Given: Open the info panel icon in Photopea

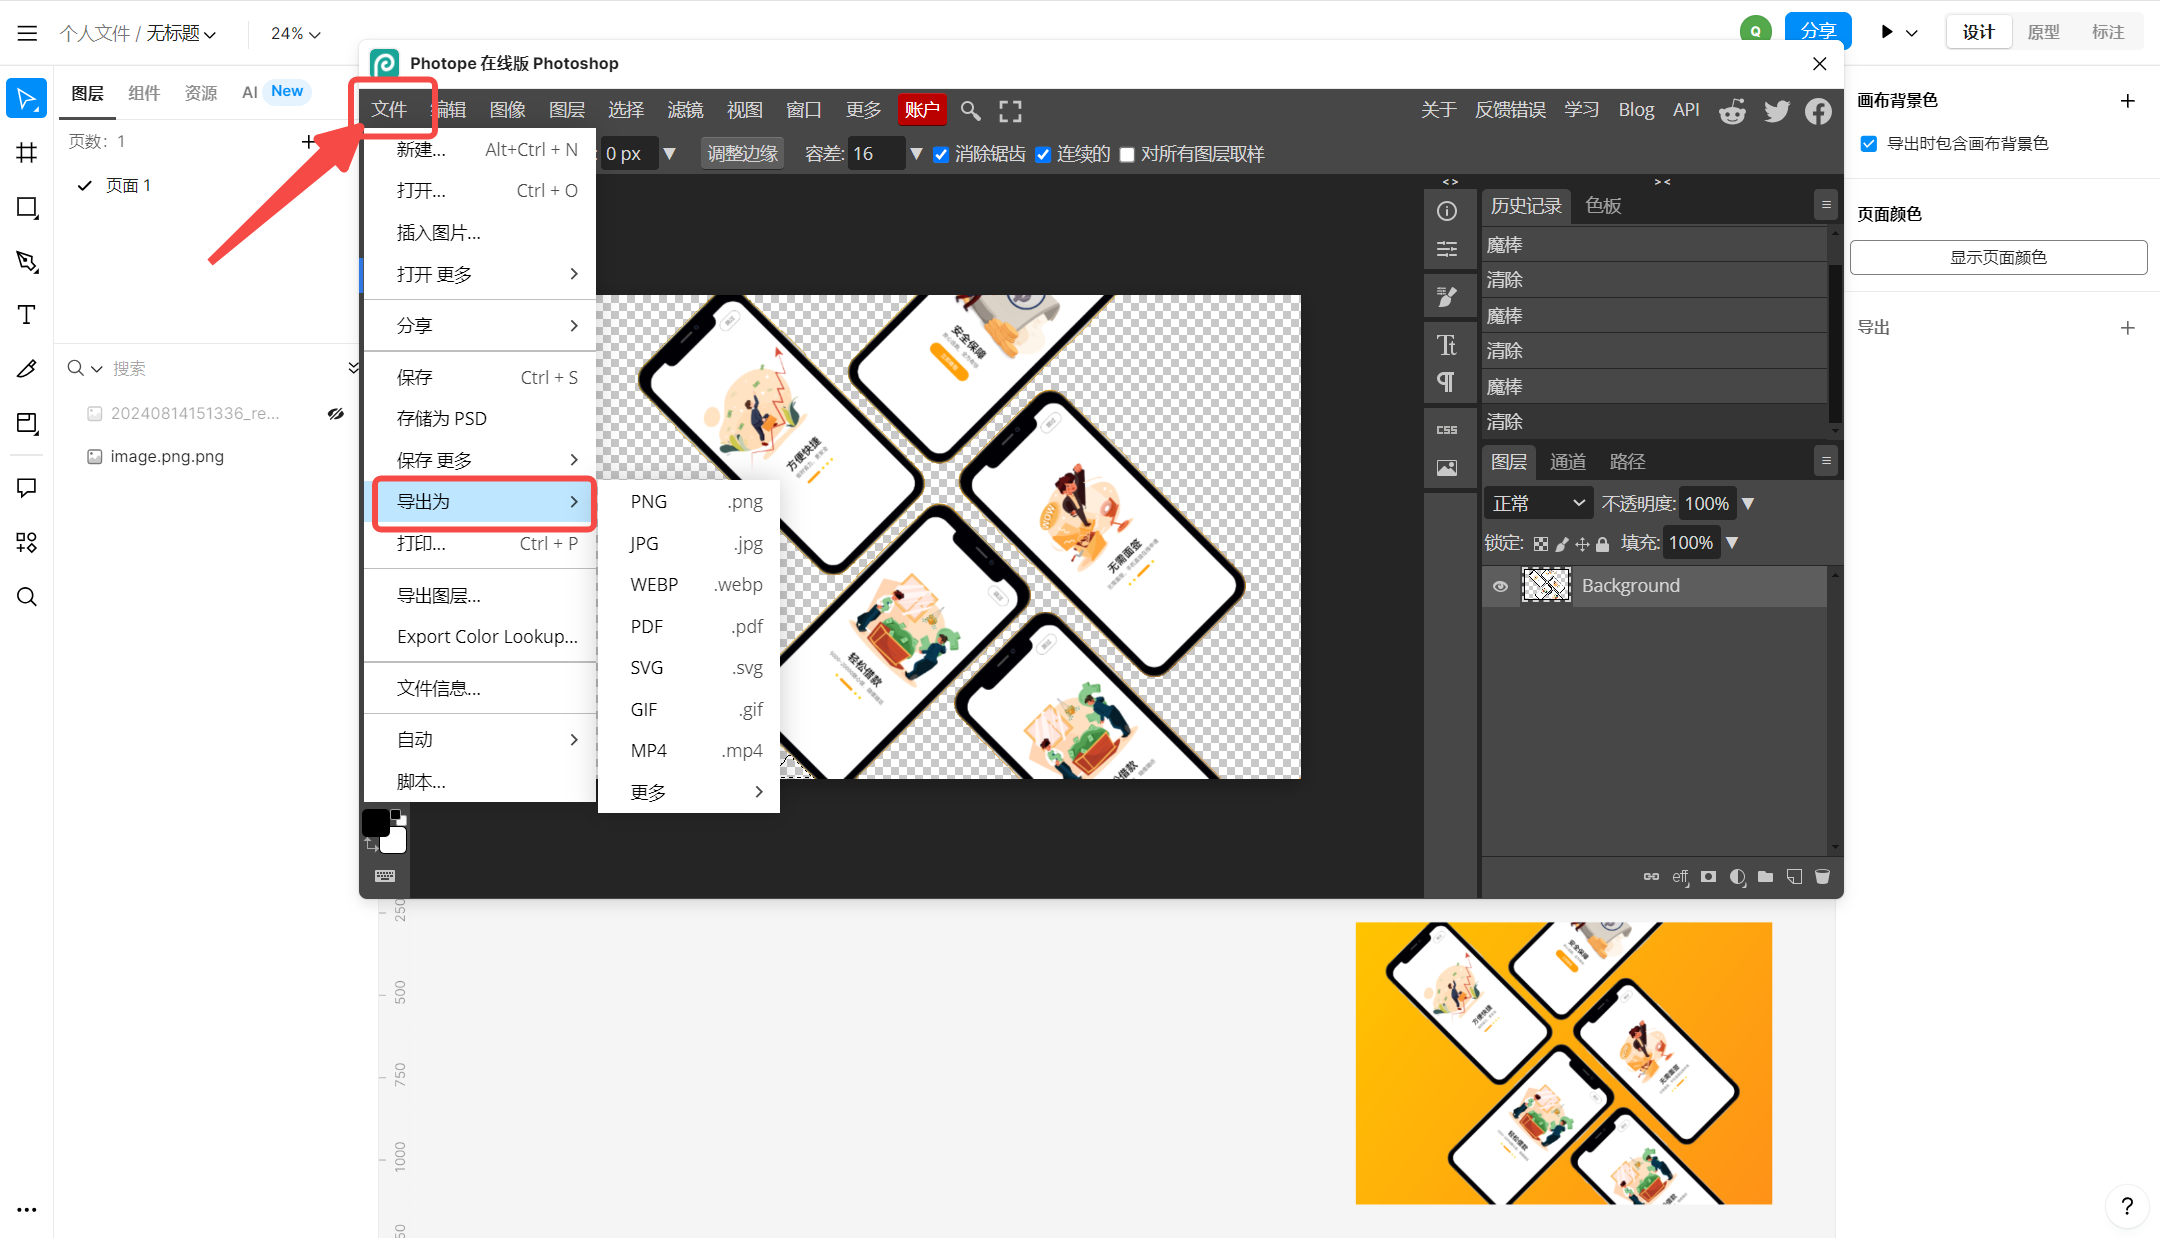Looking at the screenshot, I should tap(1447, 211).
